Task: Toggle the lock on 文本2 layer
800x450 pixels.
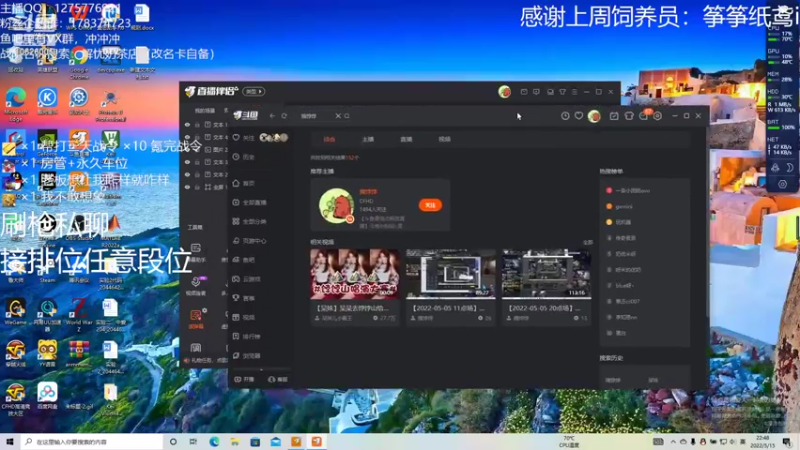Action: pyautogui.click(x=197, y=174)
